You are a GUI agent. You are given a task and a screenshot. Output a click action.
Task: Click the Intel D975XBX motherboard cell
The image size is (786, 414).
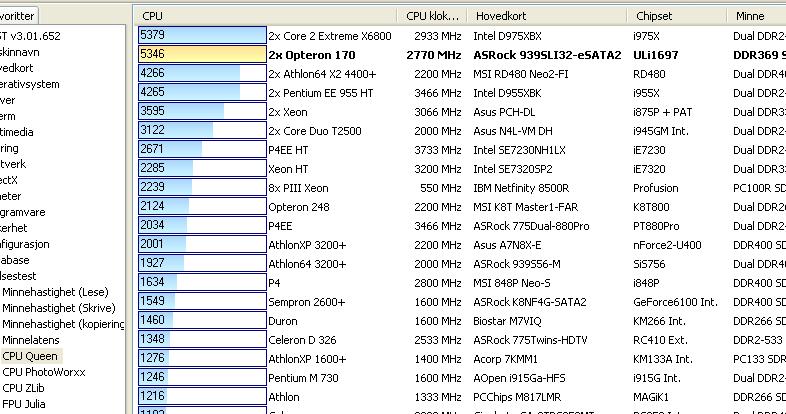(x=507, y=36)
